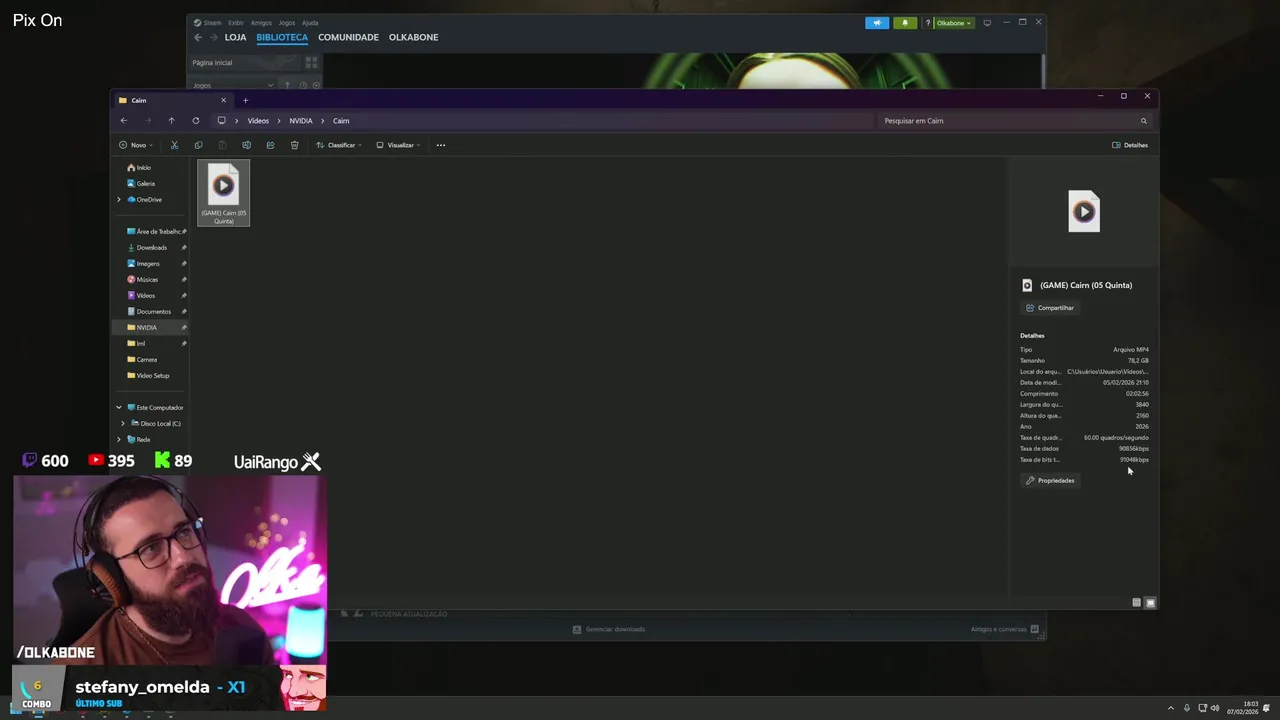Viewport: 1280px width, 720px height.
Task: Rename the selected file
Action: (246, 145)
